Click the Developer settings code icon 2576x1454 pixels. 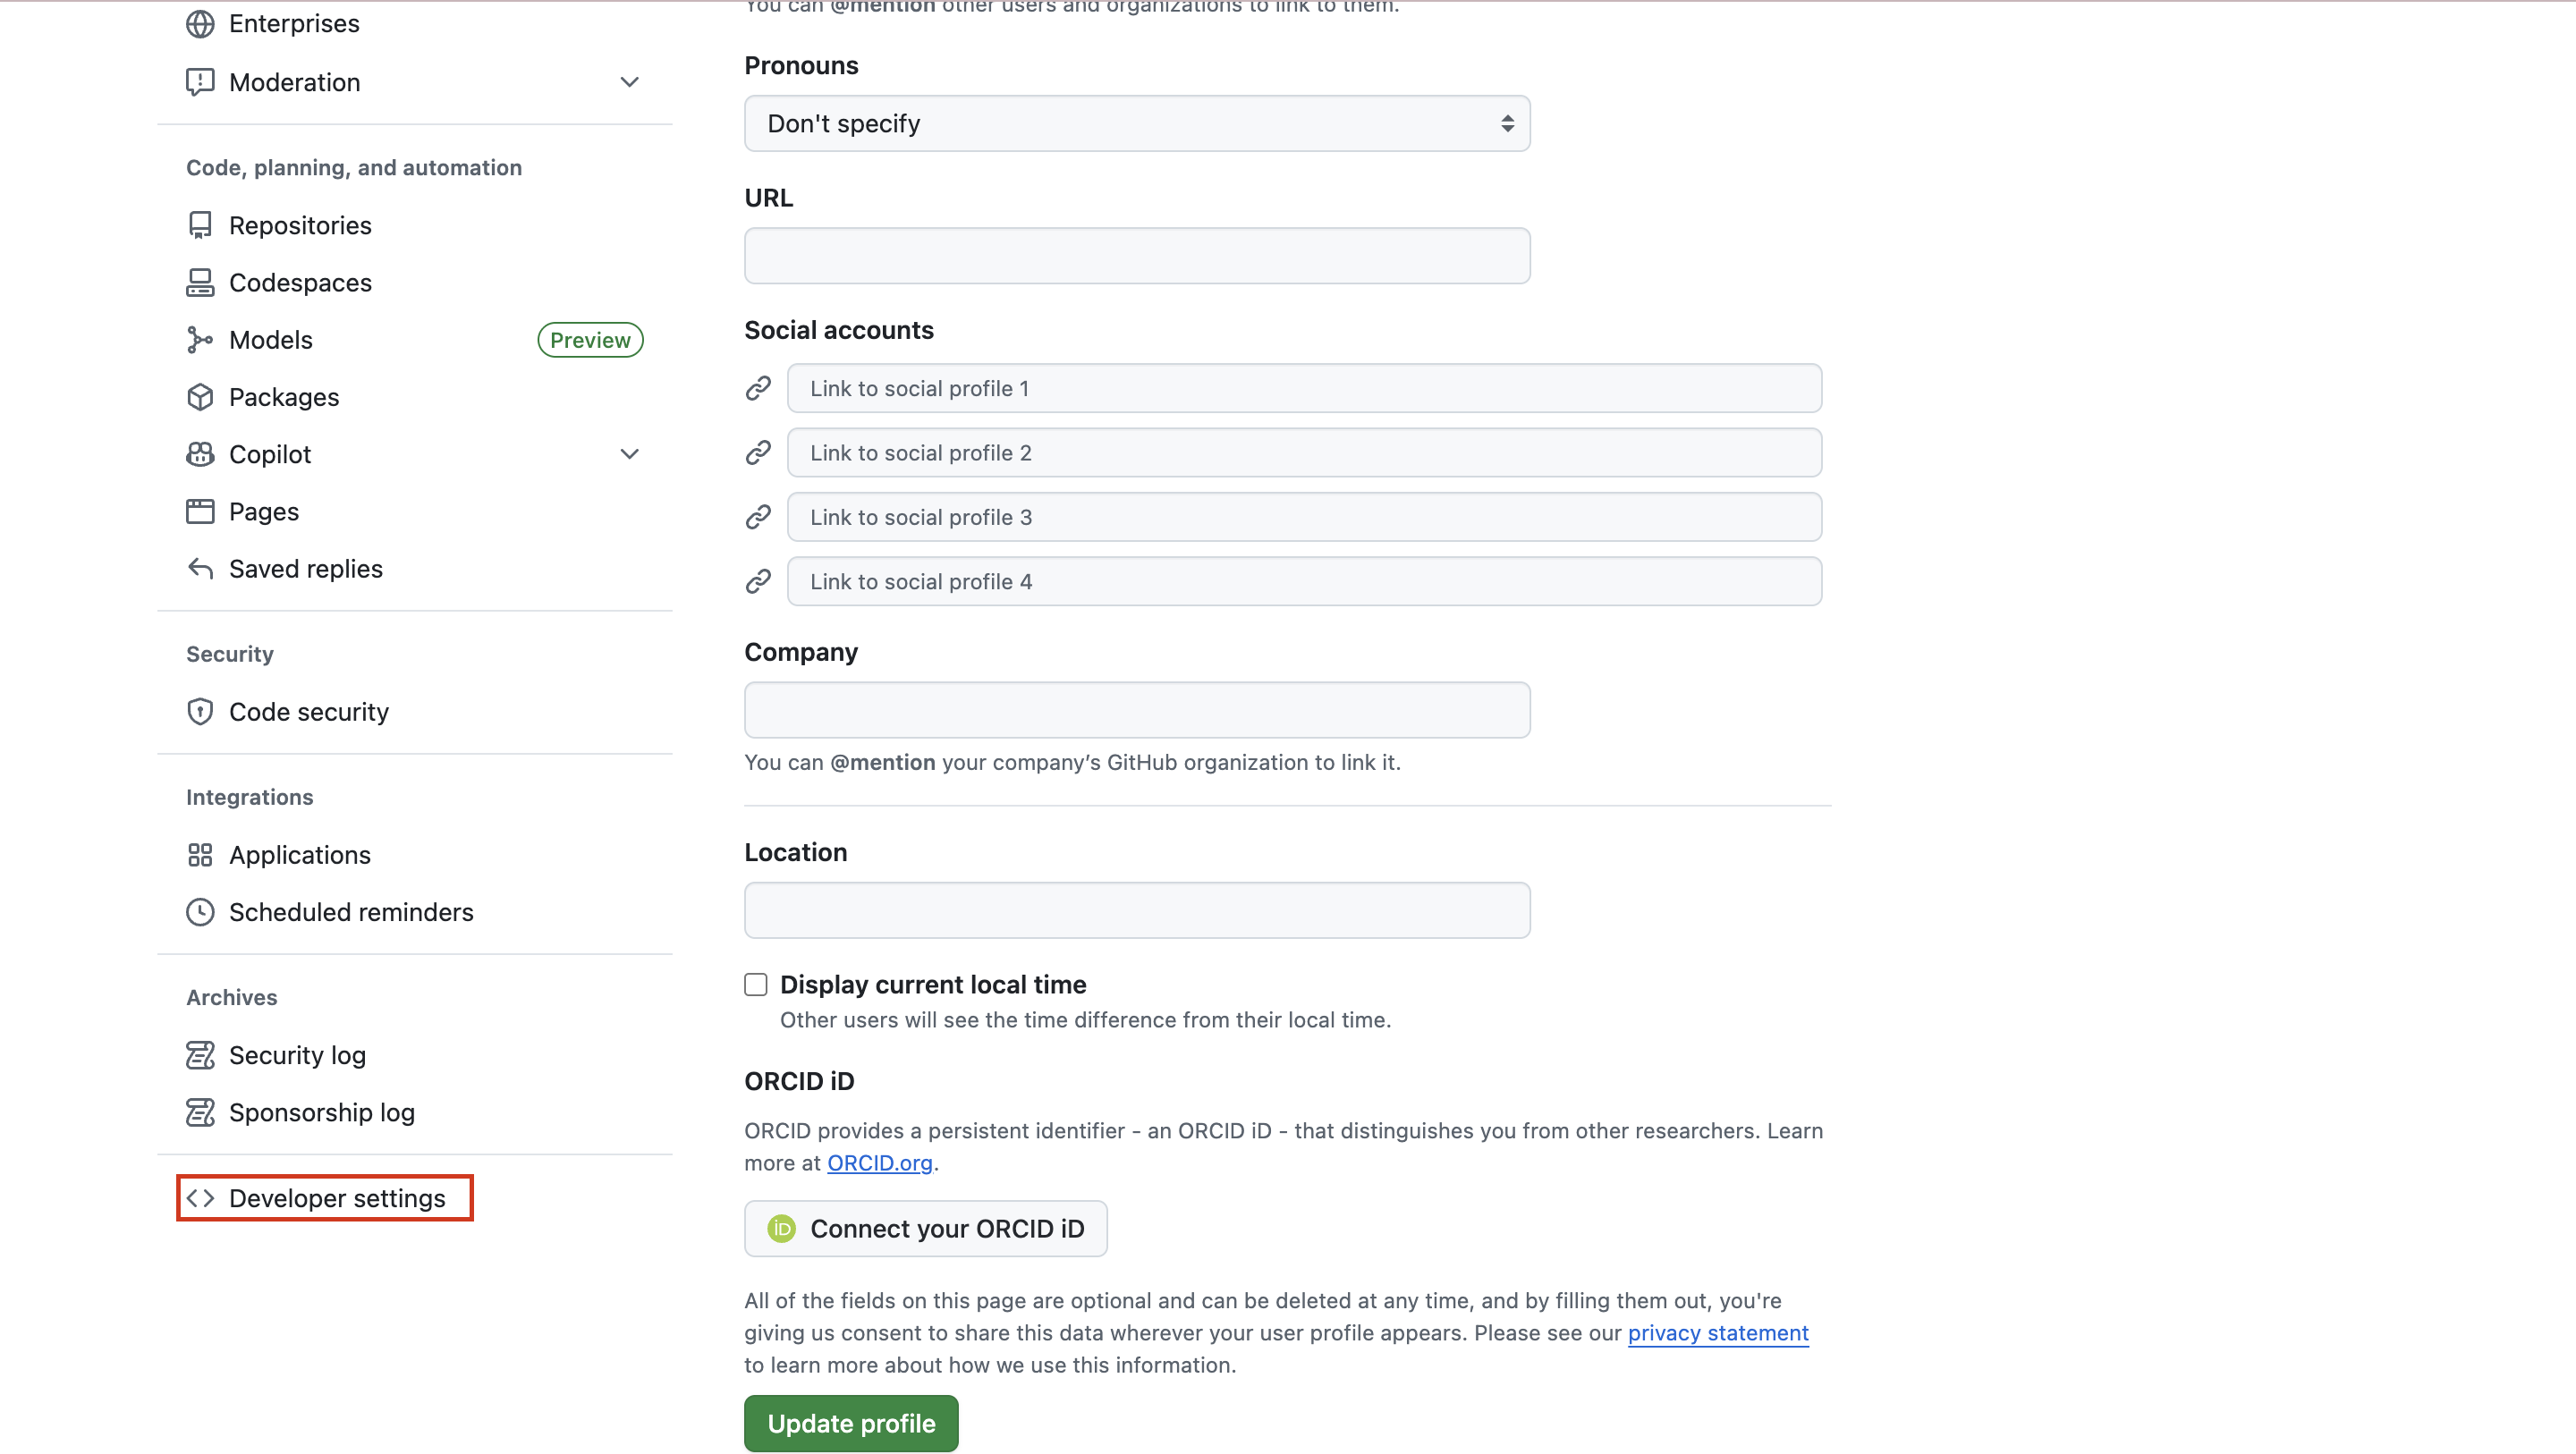pyautogui.click(x=200, y=1198)
